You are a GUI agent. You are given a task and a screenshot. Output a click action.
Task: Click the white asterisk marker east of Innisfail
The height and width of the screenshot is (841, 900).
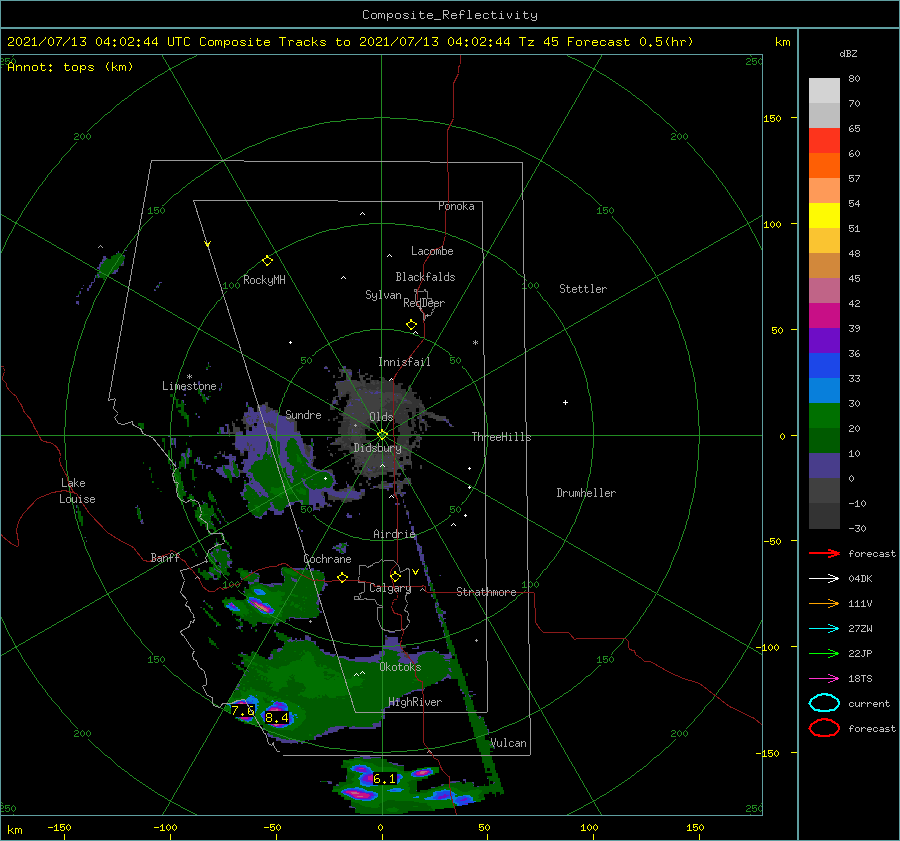click(475, 343)
